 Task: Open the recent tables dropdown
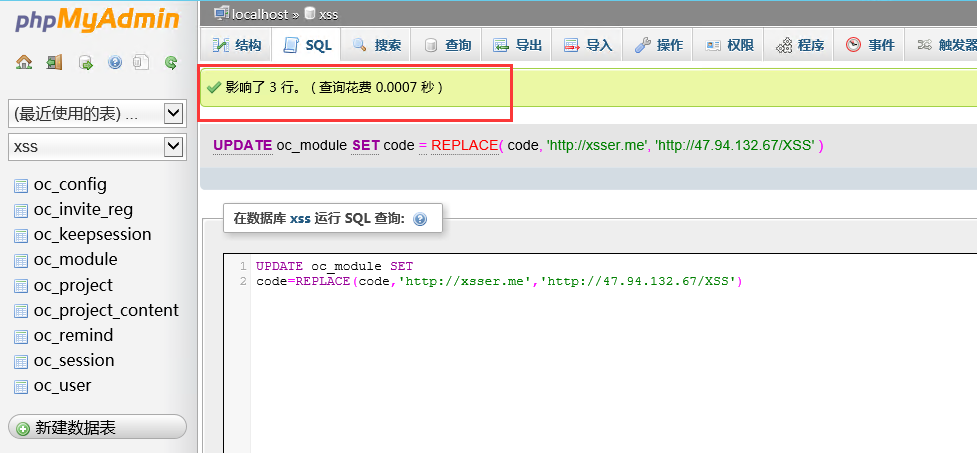(x=97, y=114)
